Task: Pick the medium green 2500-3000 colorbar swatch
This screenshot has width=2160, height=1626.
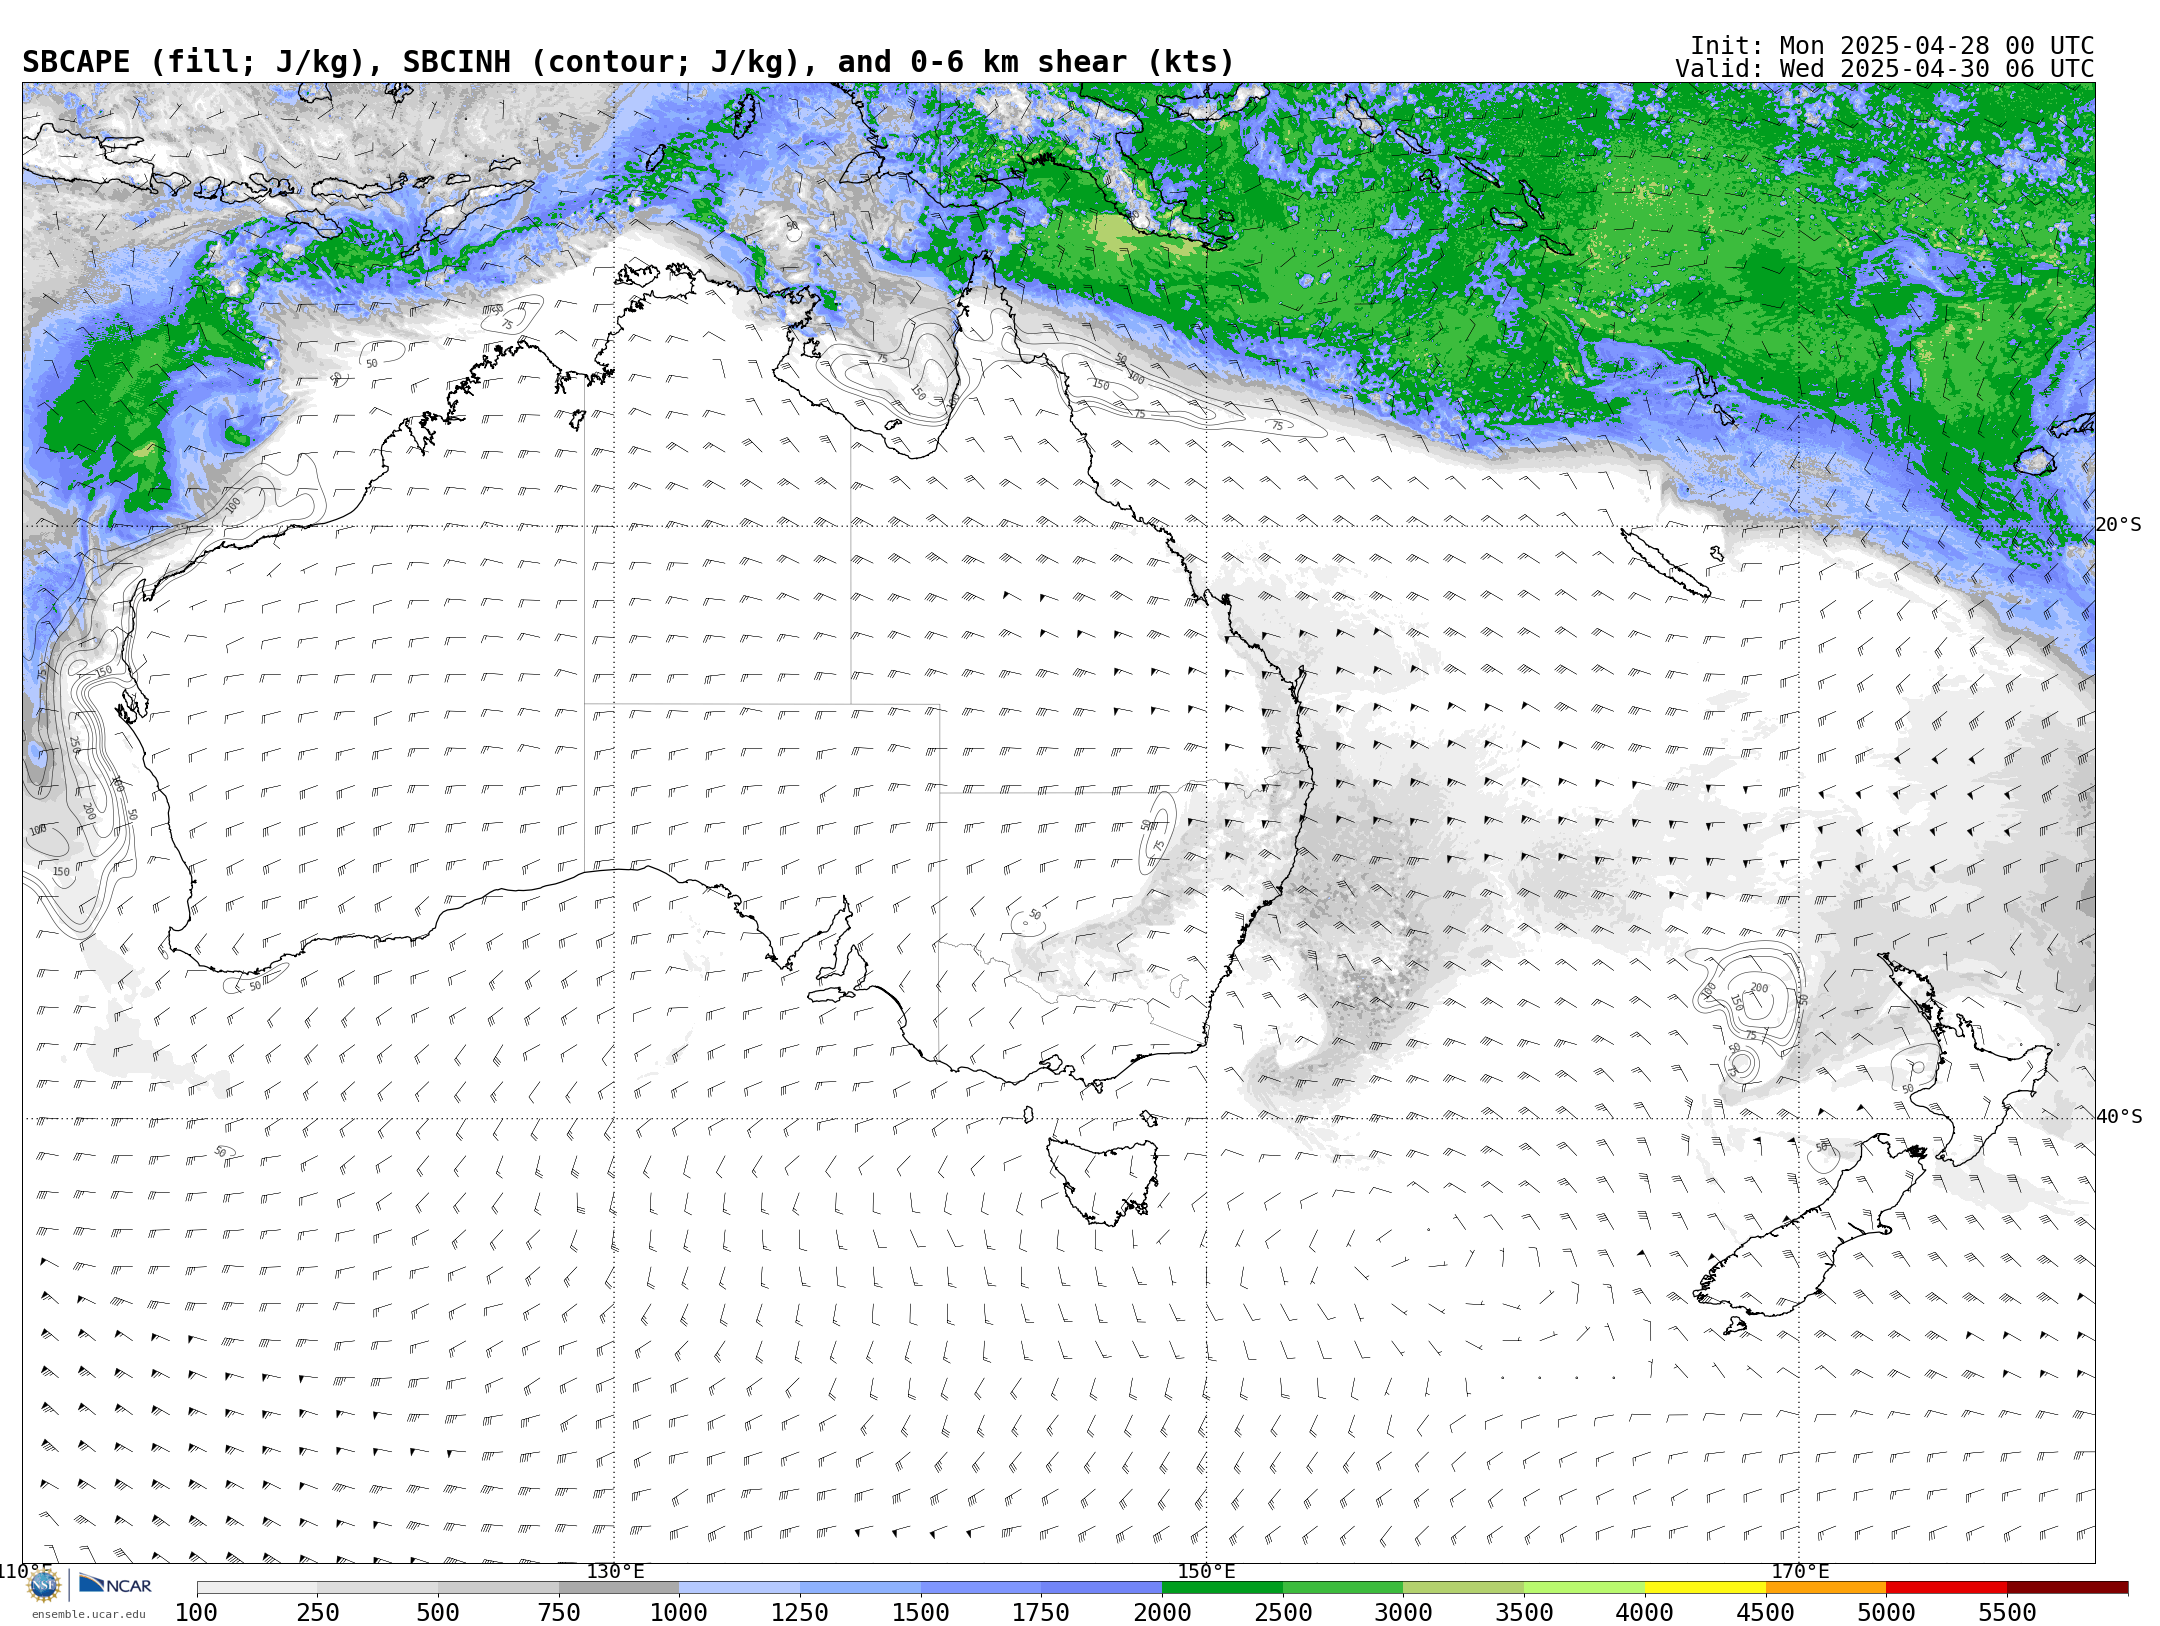Action: (1343, 1588)
